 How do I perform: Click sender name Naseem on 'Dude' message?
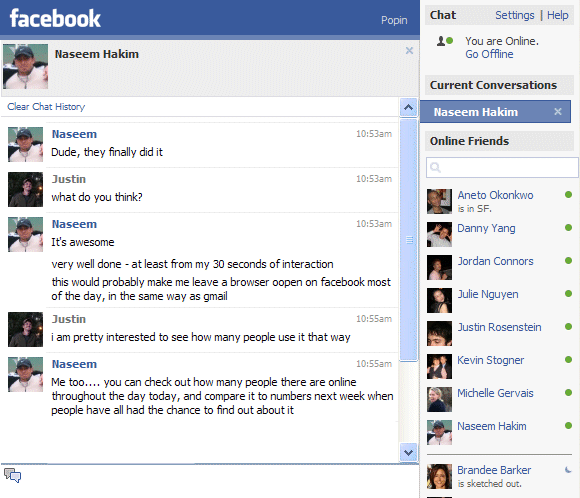pos(74,134)
